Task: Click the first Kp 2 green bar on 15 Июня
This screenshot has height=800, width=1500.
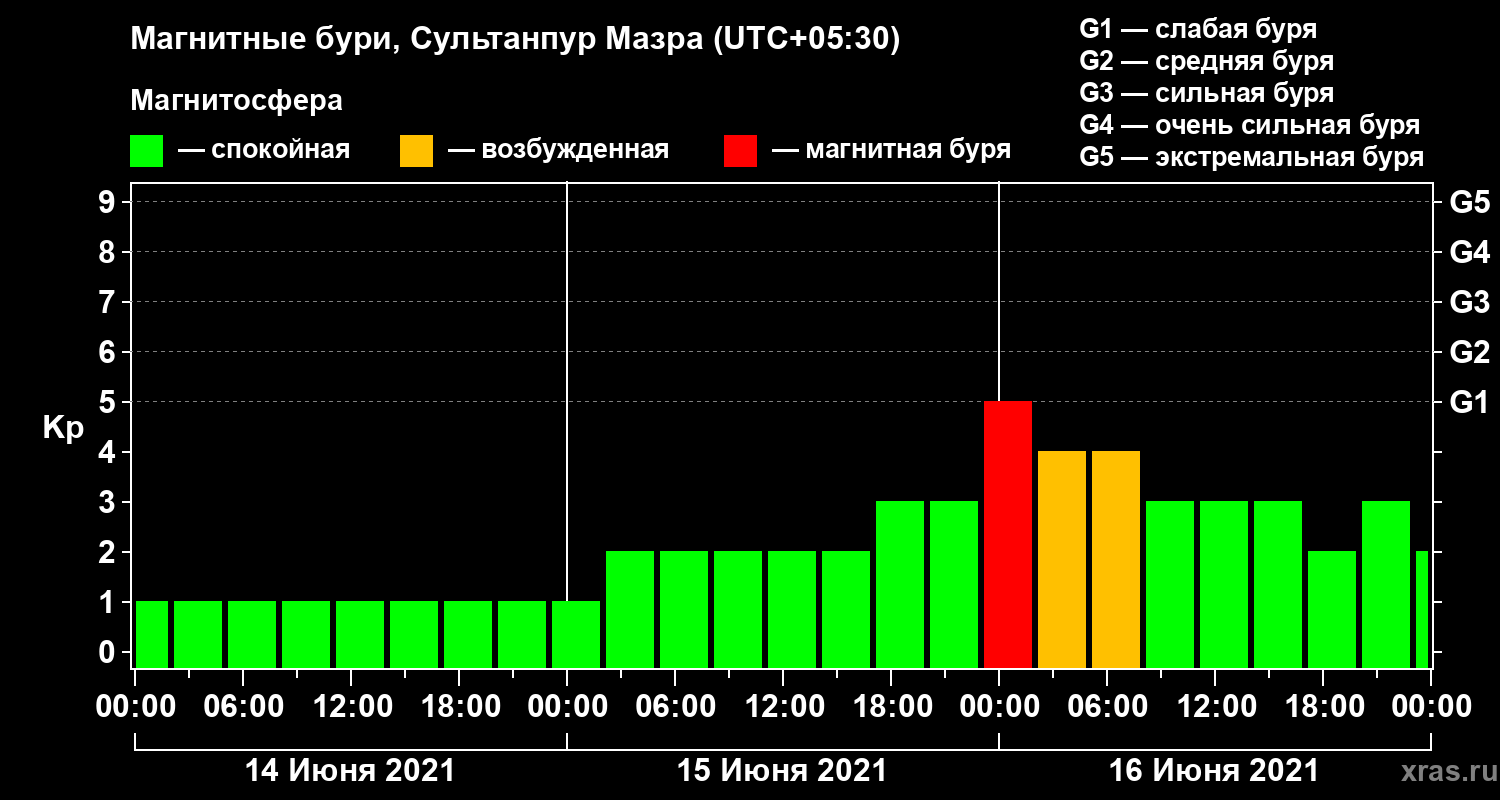Action: [630, 609]
